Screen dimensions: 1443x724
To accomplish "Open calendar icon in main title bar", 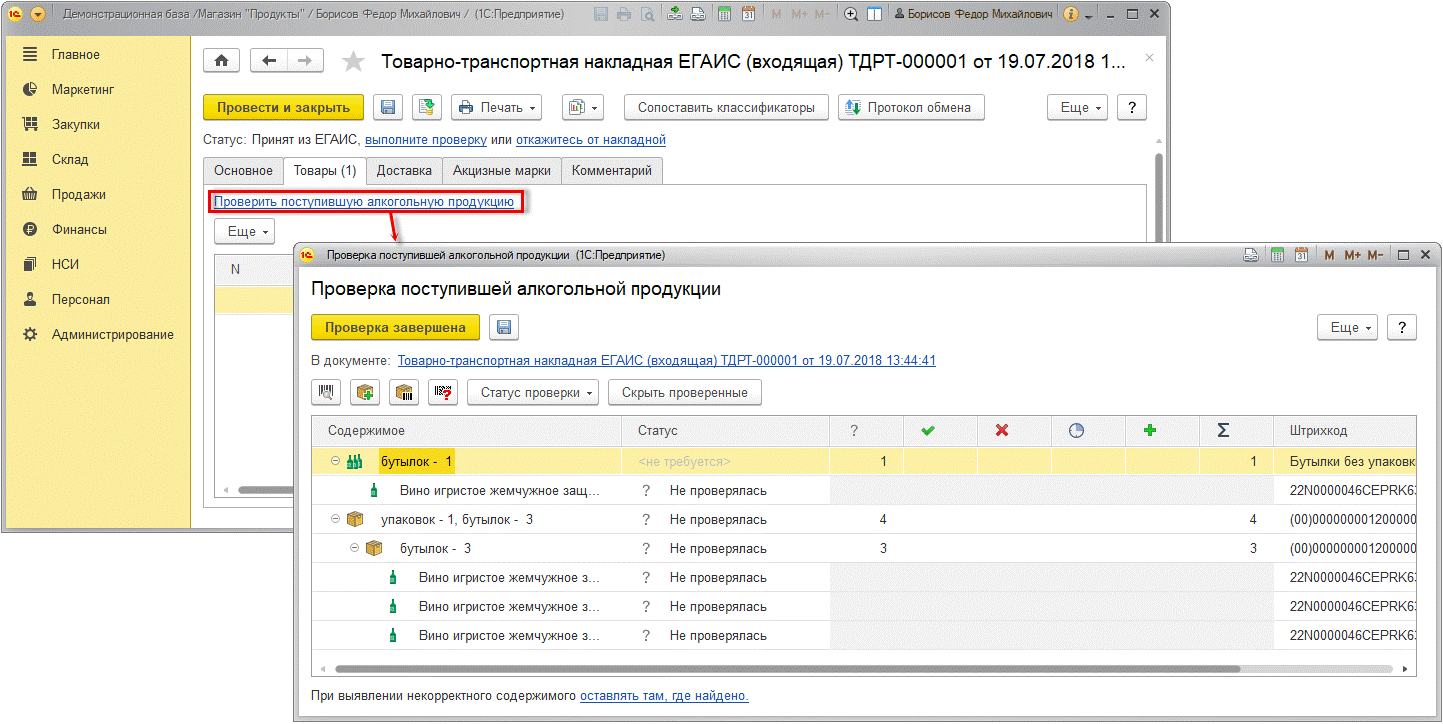I will [x=749, y=14].
